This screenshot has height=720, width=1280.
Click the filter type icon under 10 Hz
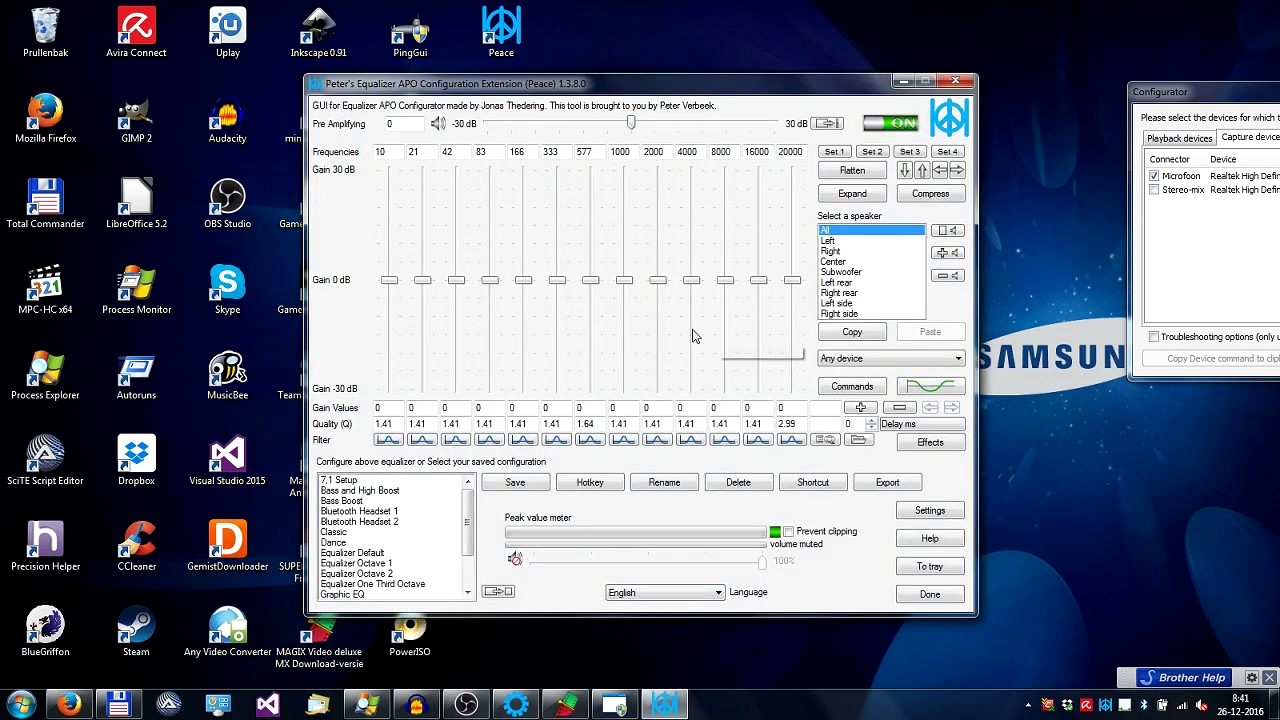coord(388,440)
